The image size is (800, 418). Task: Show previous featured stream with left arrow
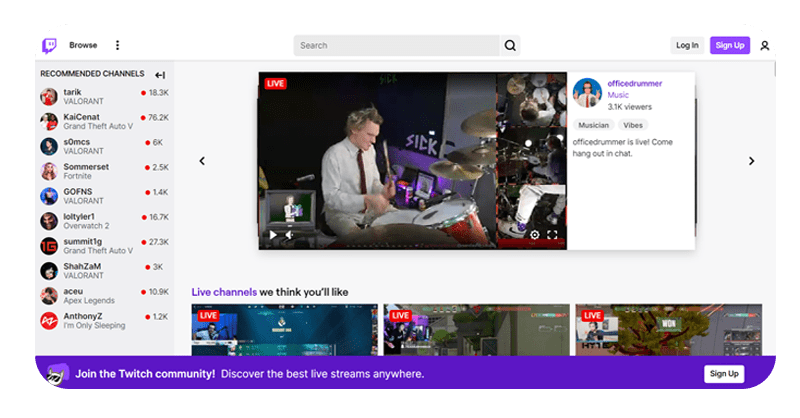[x=202, y=161]
